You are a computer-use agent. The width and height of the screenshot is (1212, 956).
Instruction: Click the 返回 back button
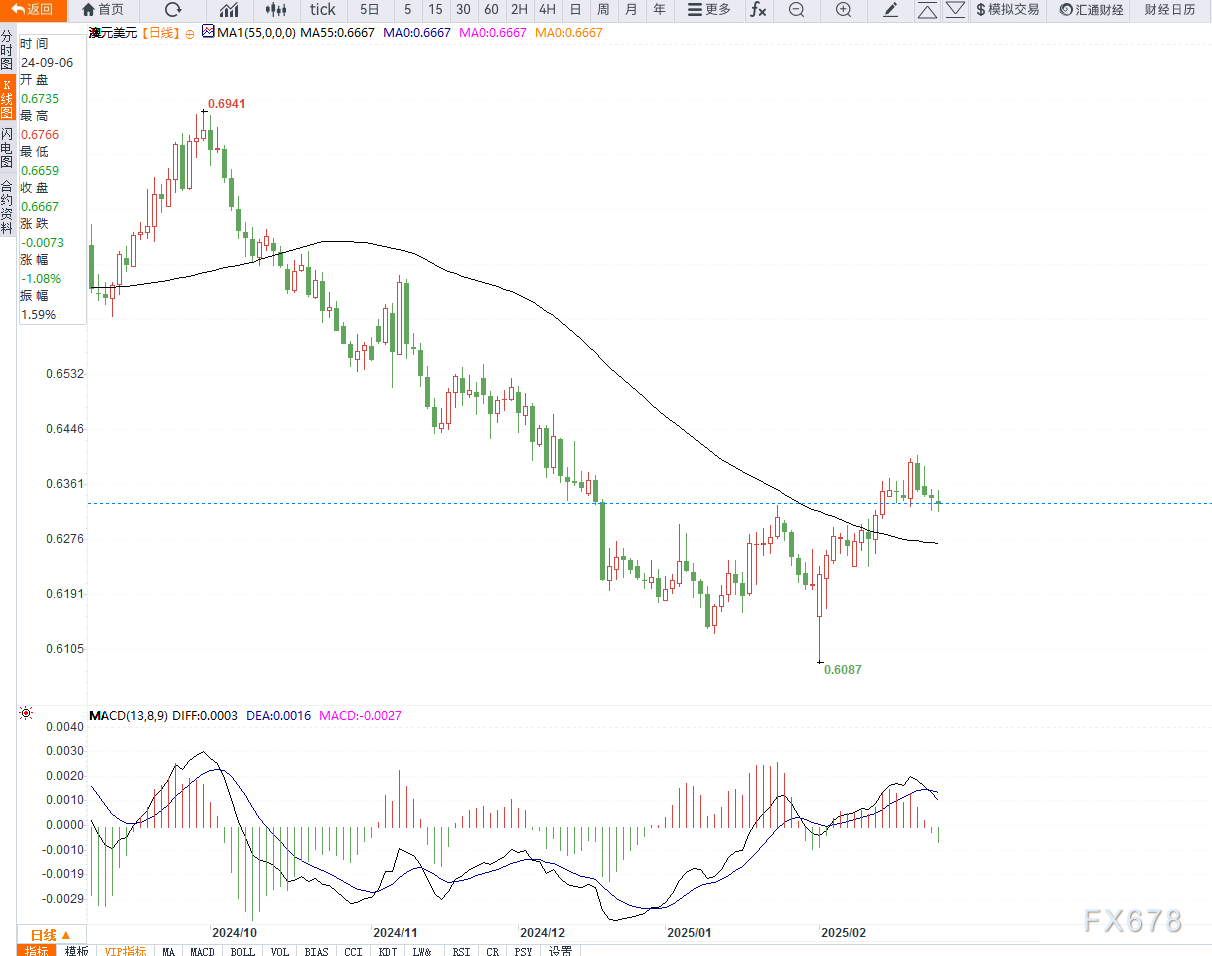point(33,10)
